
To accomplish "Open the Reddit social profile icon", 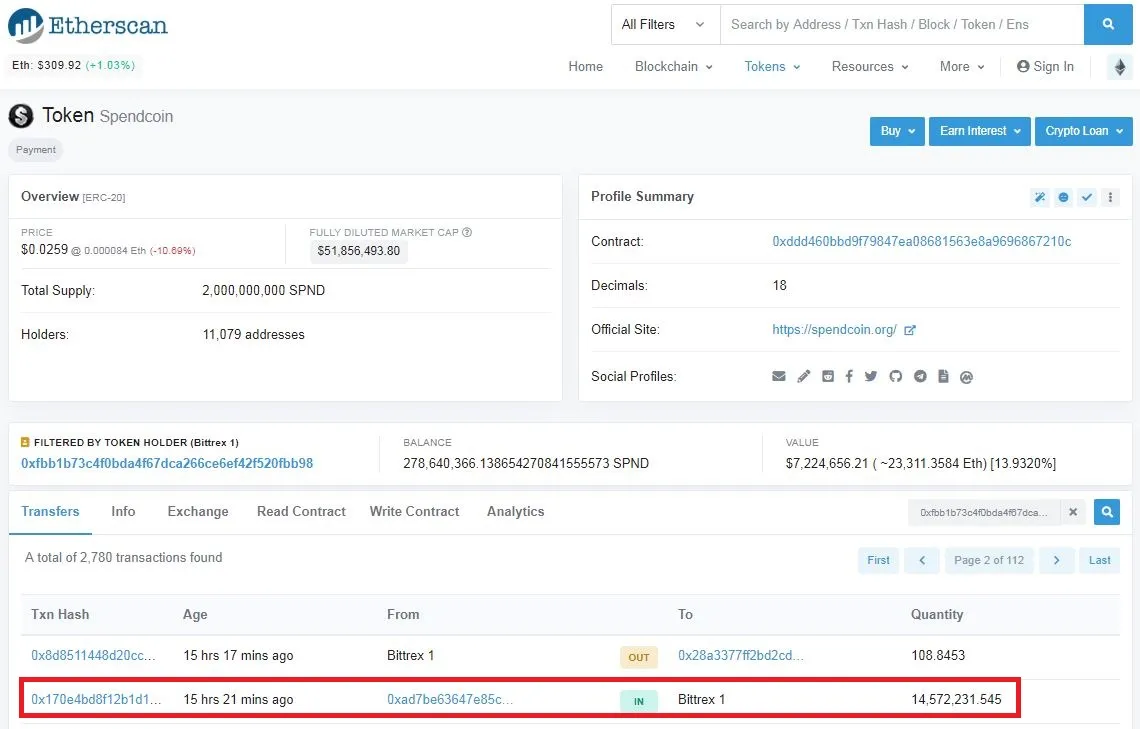I will click(x=827, y=377).
